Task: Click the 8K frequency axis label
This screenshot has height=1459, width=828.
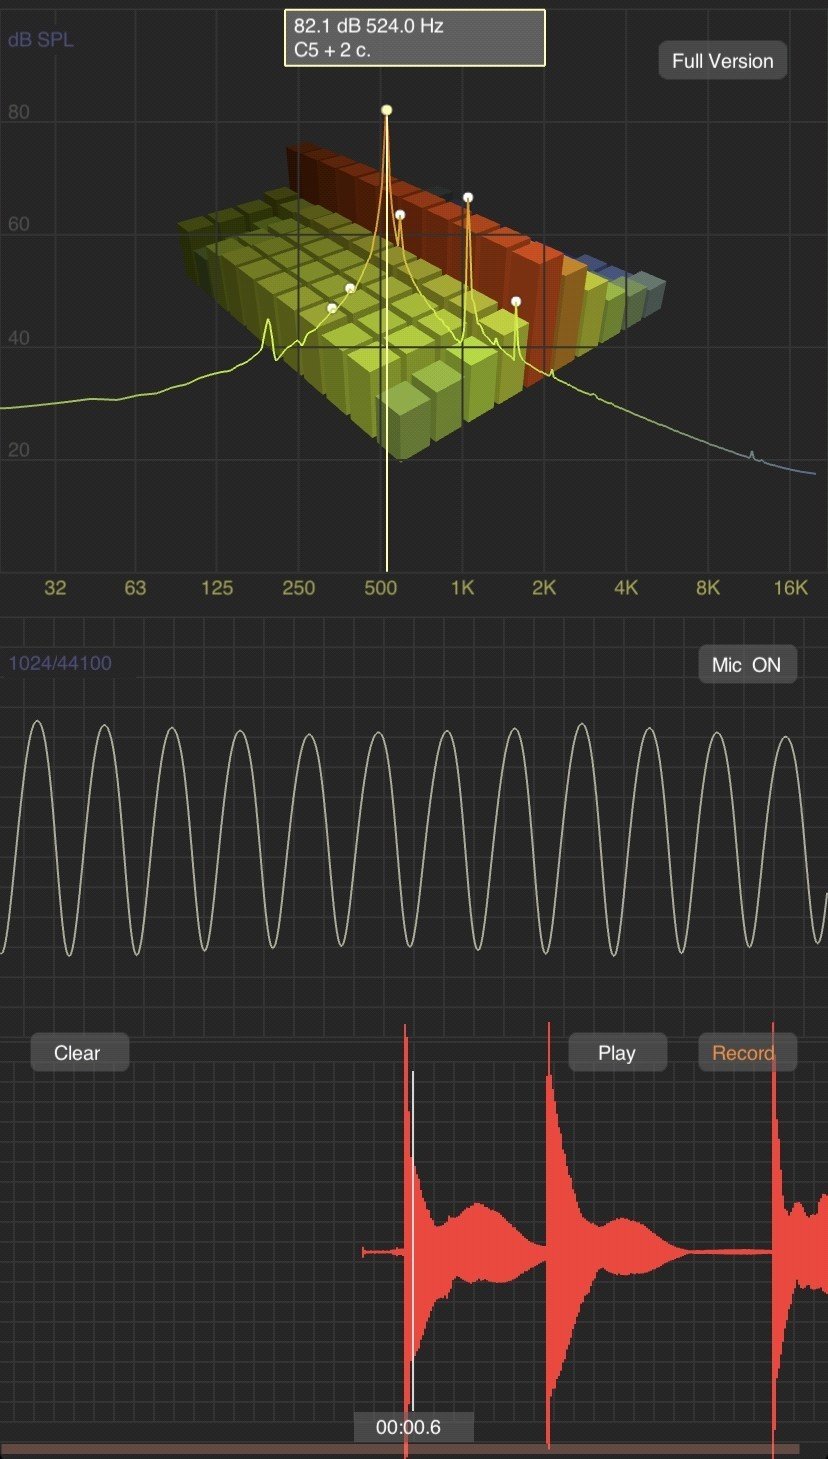Action: pos(708,588)
